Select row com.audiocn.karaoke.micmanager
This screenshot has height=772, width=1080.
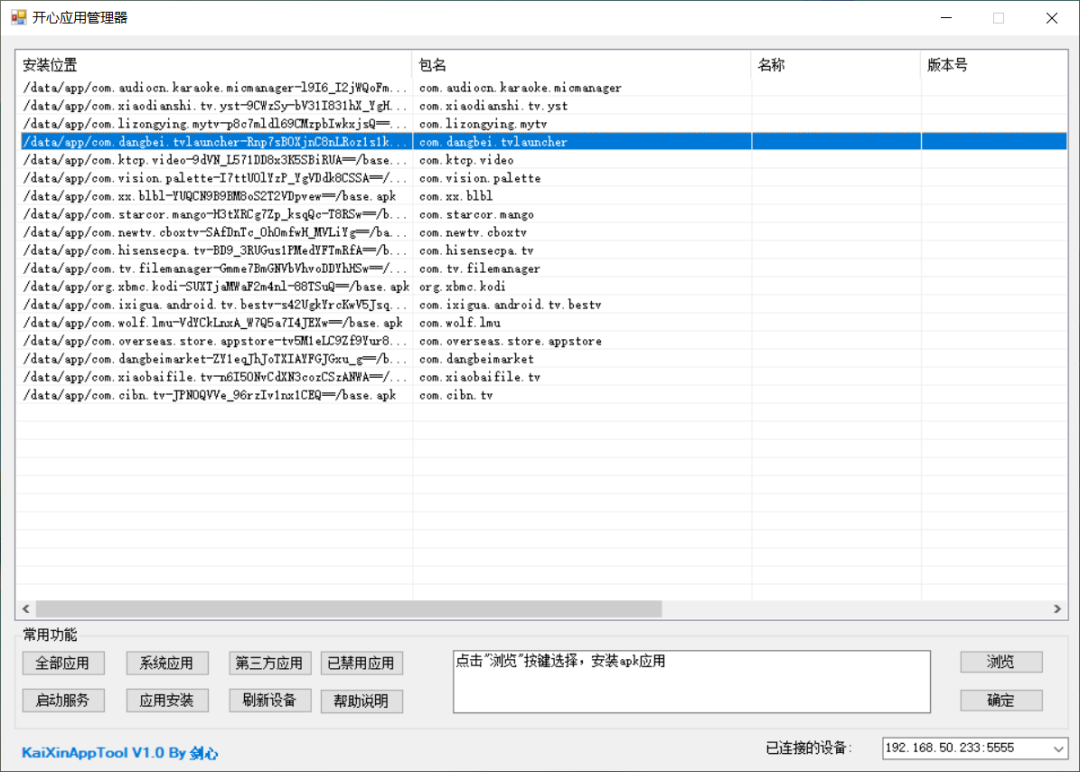[x=541, y=87]
